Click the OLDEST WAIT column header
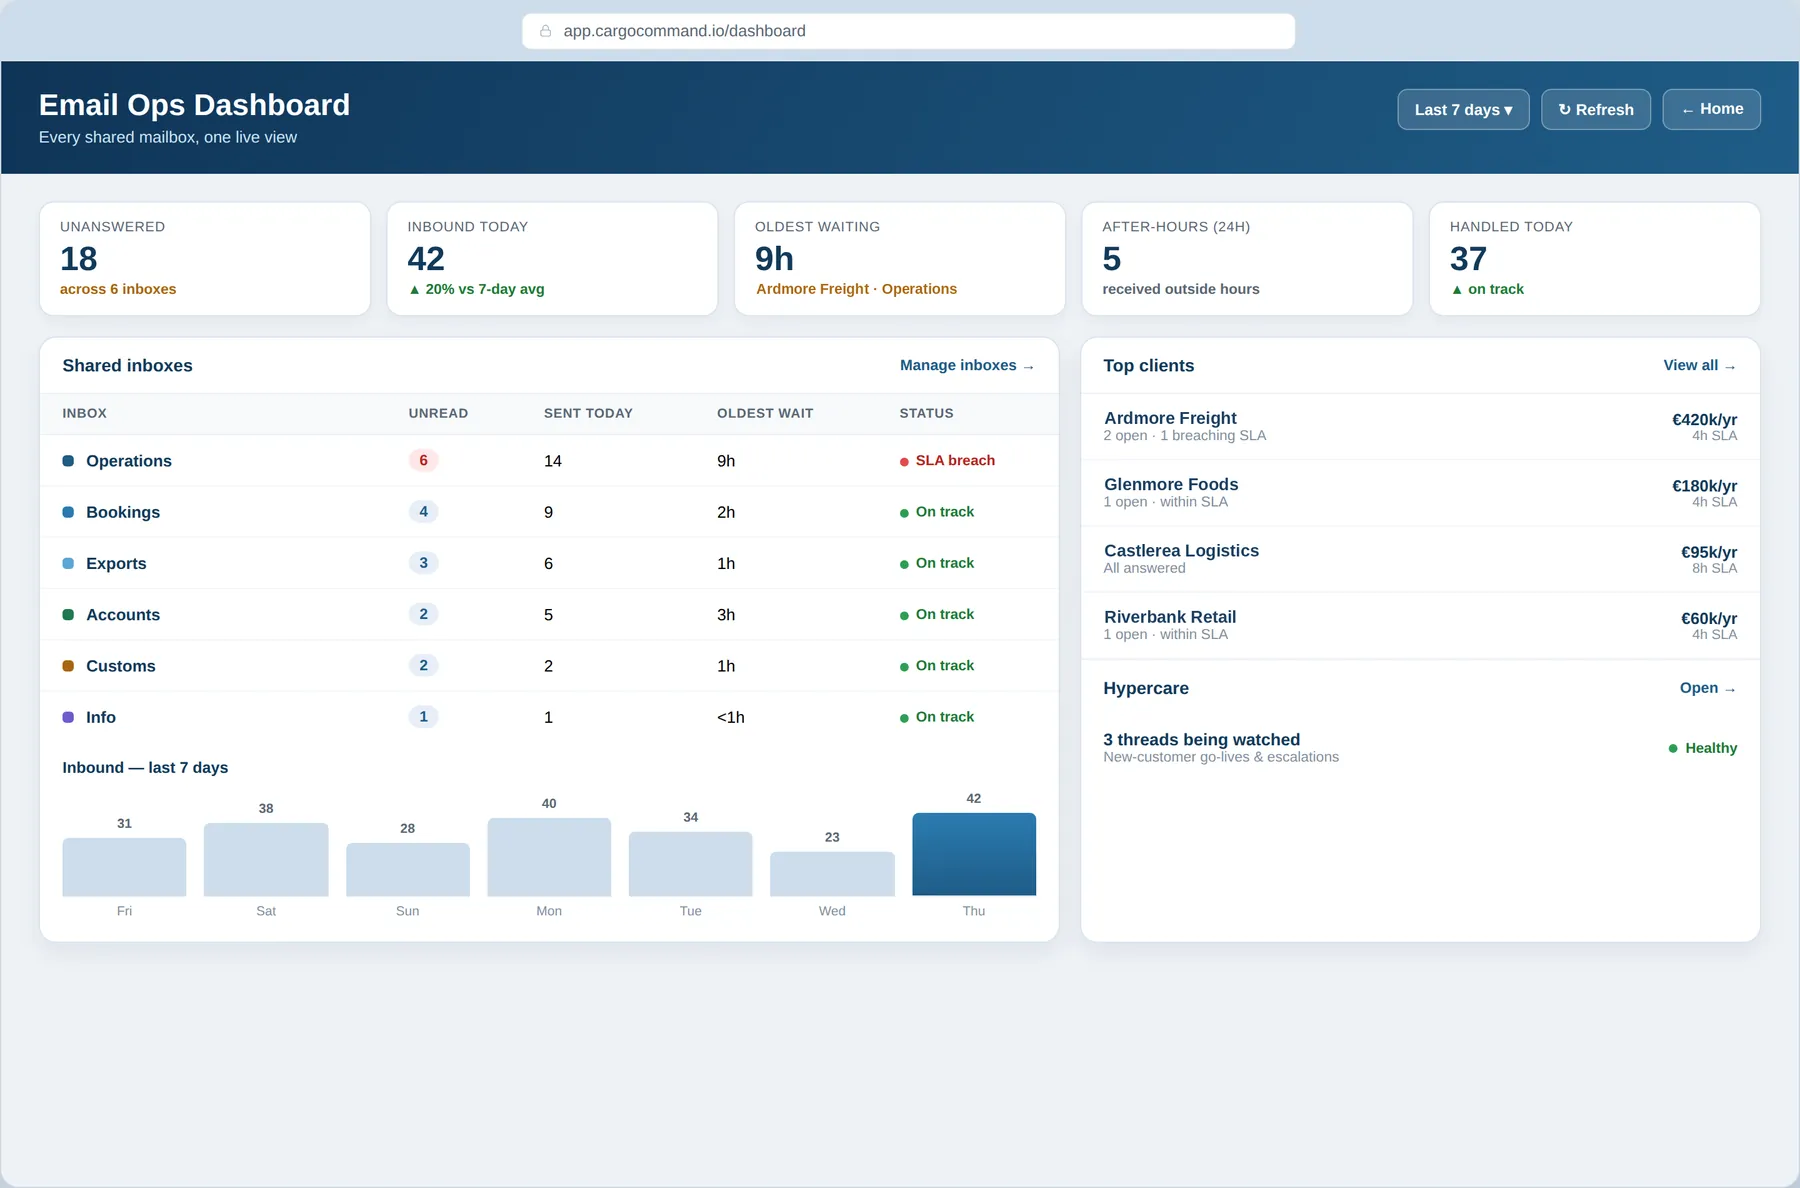This screenshot has width=1800, height=1188. coord(765,413)
